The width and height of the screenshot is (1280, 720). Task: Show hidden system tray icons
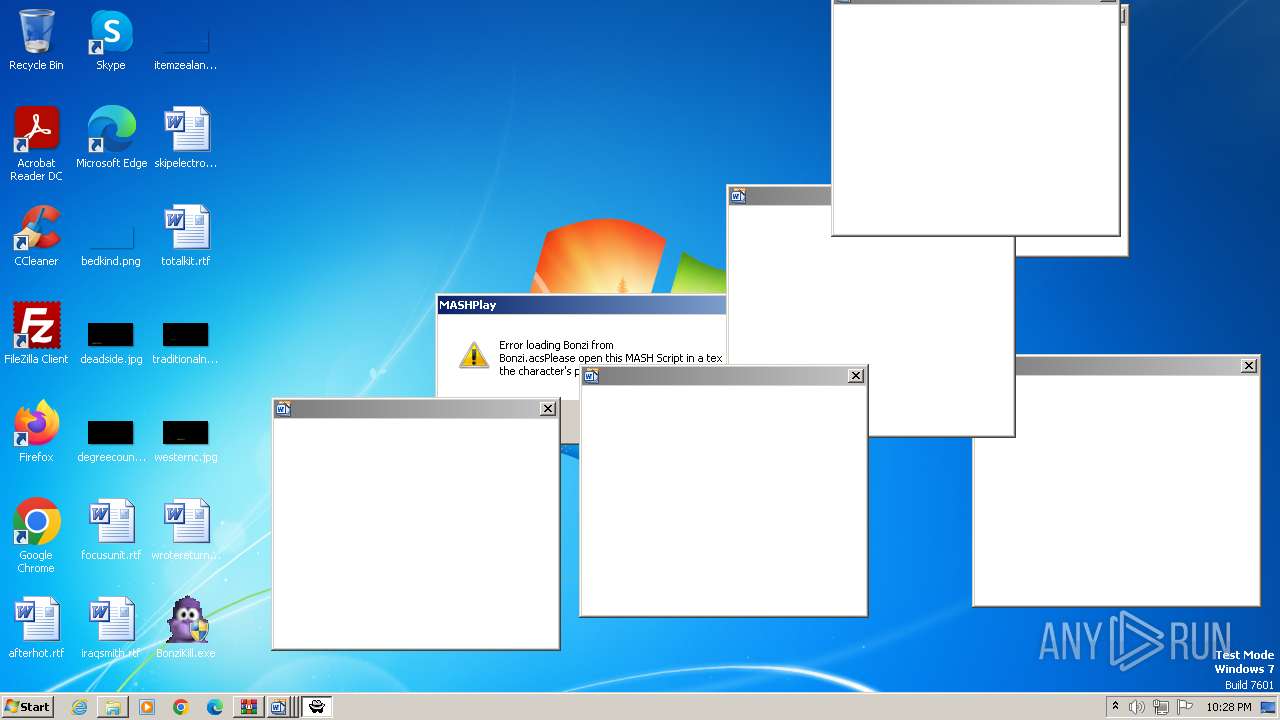click(1116, 707)
